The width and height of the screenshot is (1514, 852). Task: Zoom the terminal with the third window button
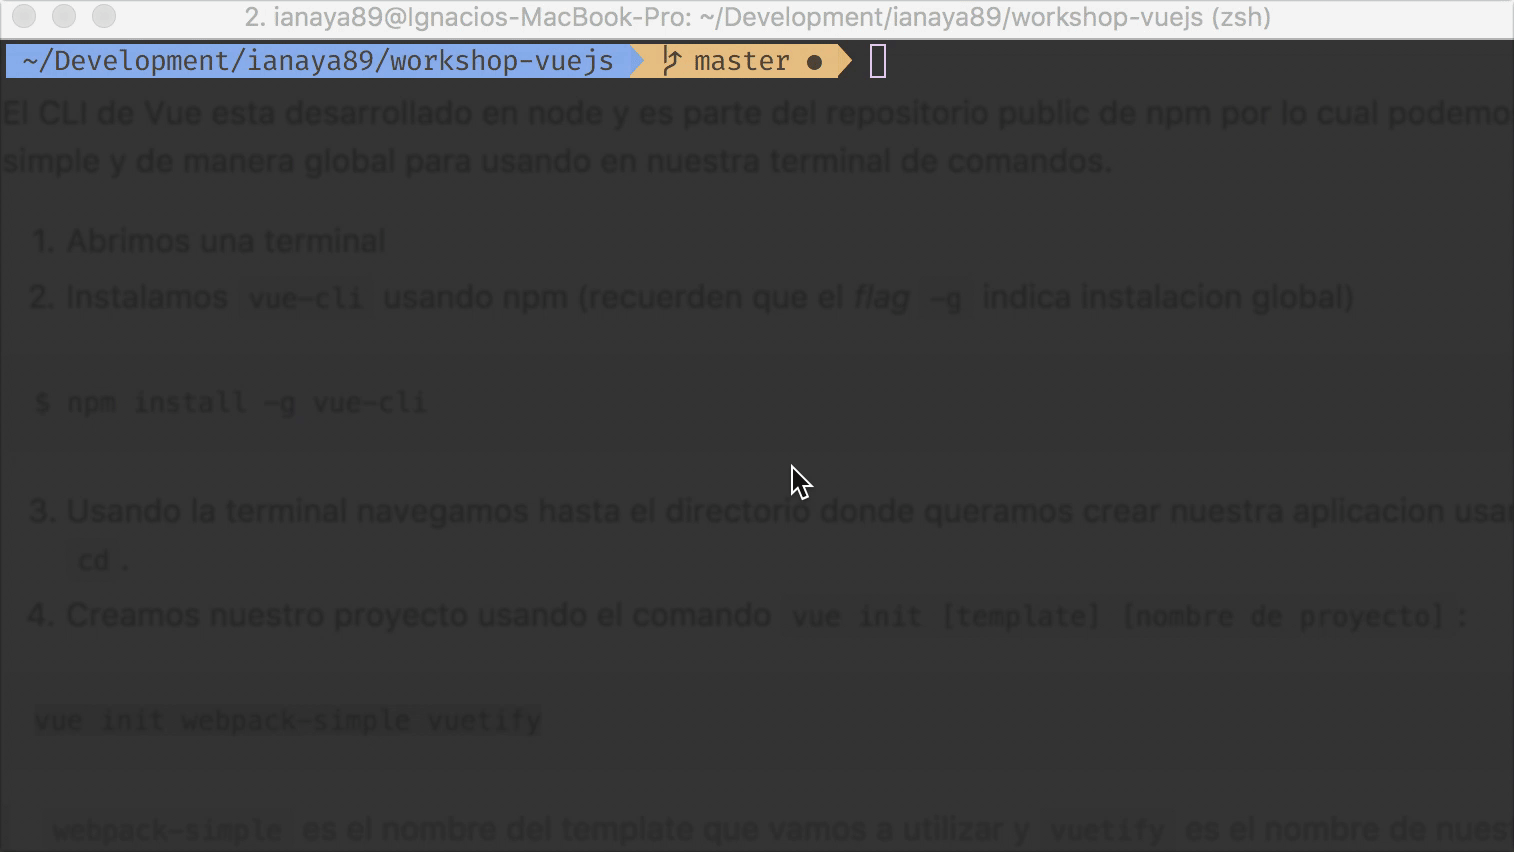click(x=103, y=16)
